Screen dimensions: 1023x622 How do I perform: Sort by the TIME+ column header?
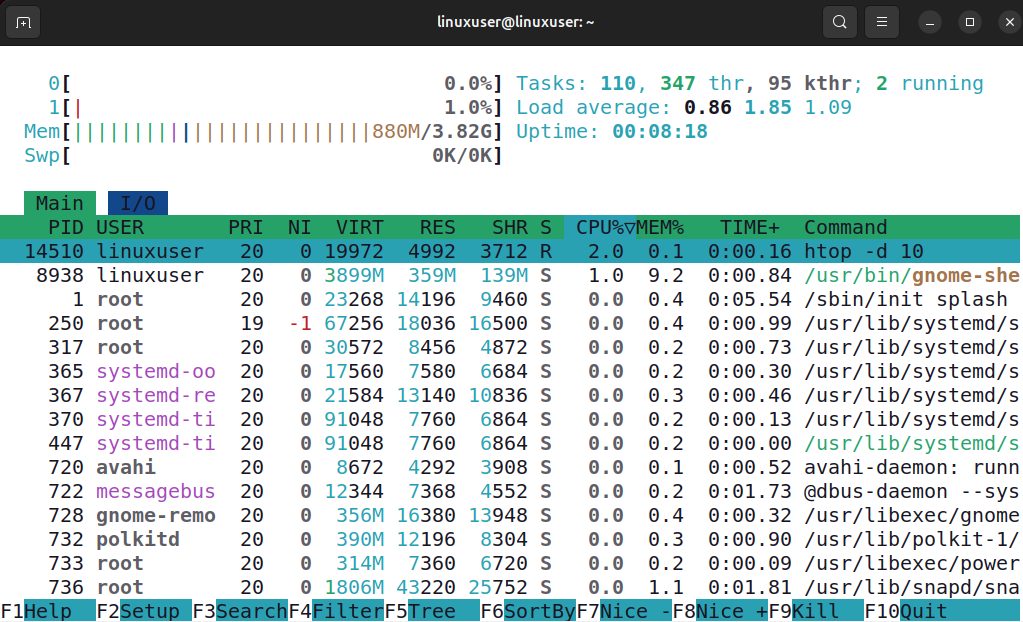coord(750,227)
